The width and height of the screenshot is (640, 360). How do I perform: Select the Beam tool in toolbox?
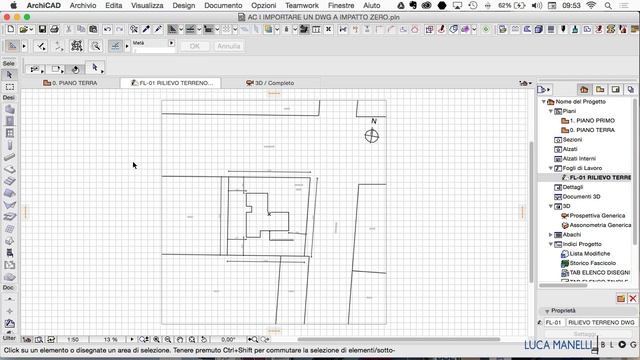[9, 157]
